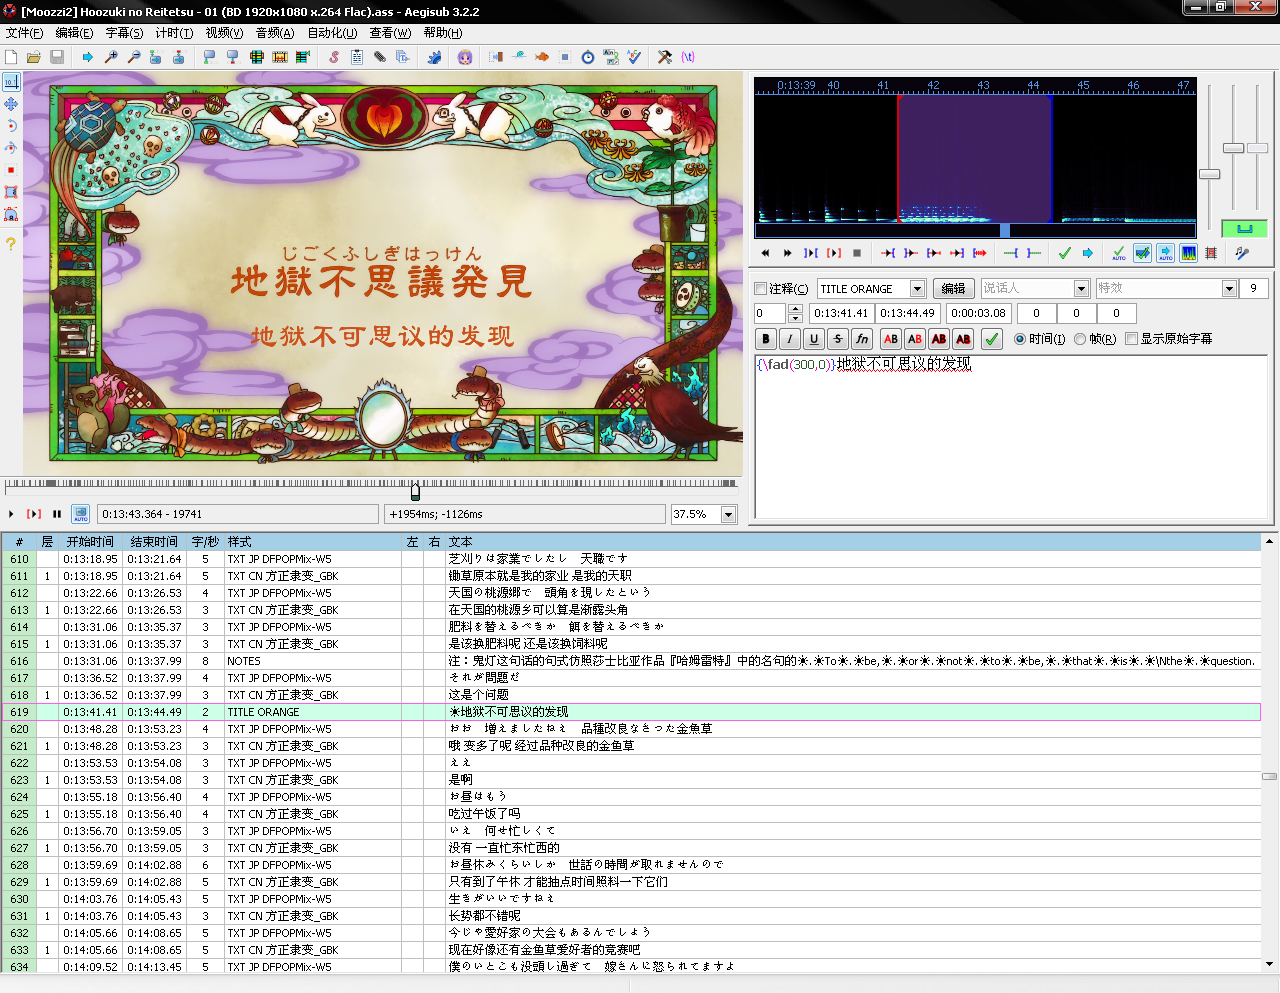Viewport: 1280px width, 993px height.
Task: Toggle audio auto-scroll to selected line
Action: (x=1165, y=253)
